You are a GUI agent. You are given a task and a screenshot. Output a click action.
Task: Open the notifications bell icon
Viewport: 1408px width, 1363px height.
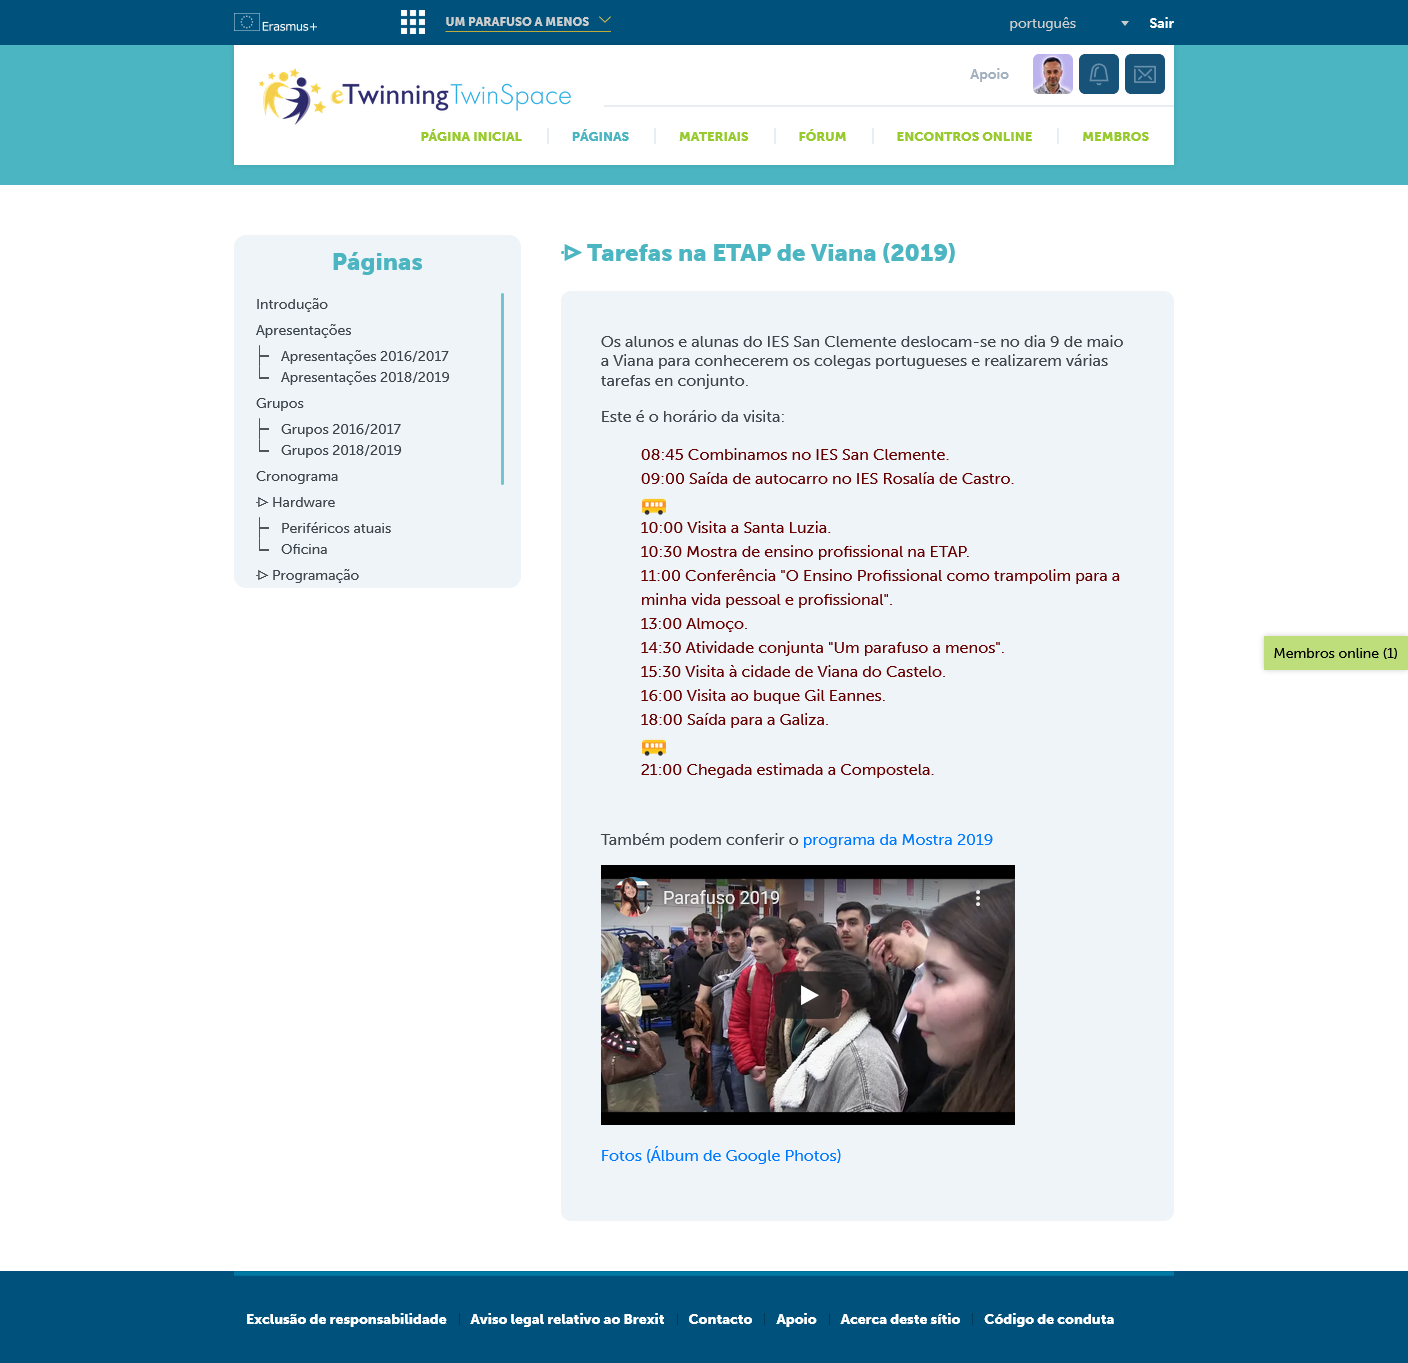tap(1099, 74)
